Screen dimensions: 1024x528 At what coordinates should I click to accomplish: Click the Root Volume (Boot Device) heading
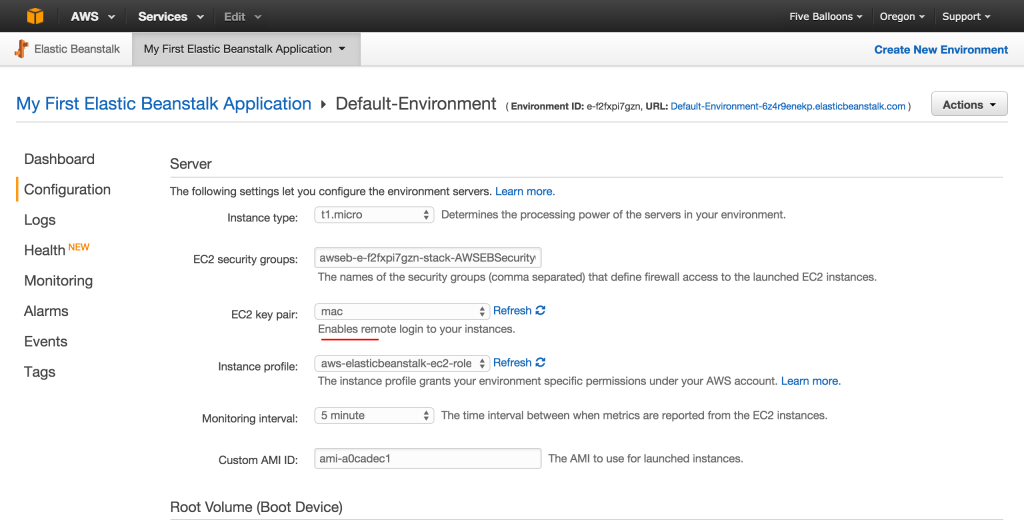pyautogui.click(x=256, y=507)
